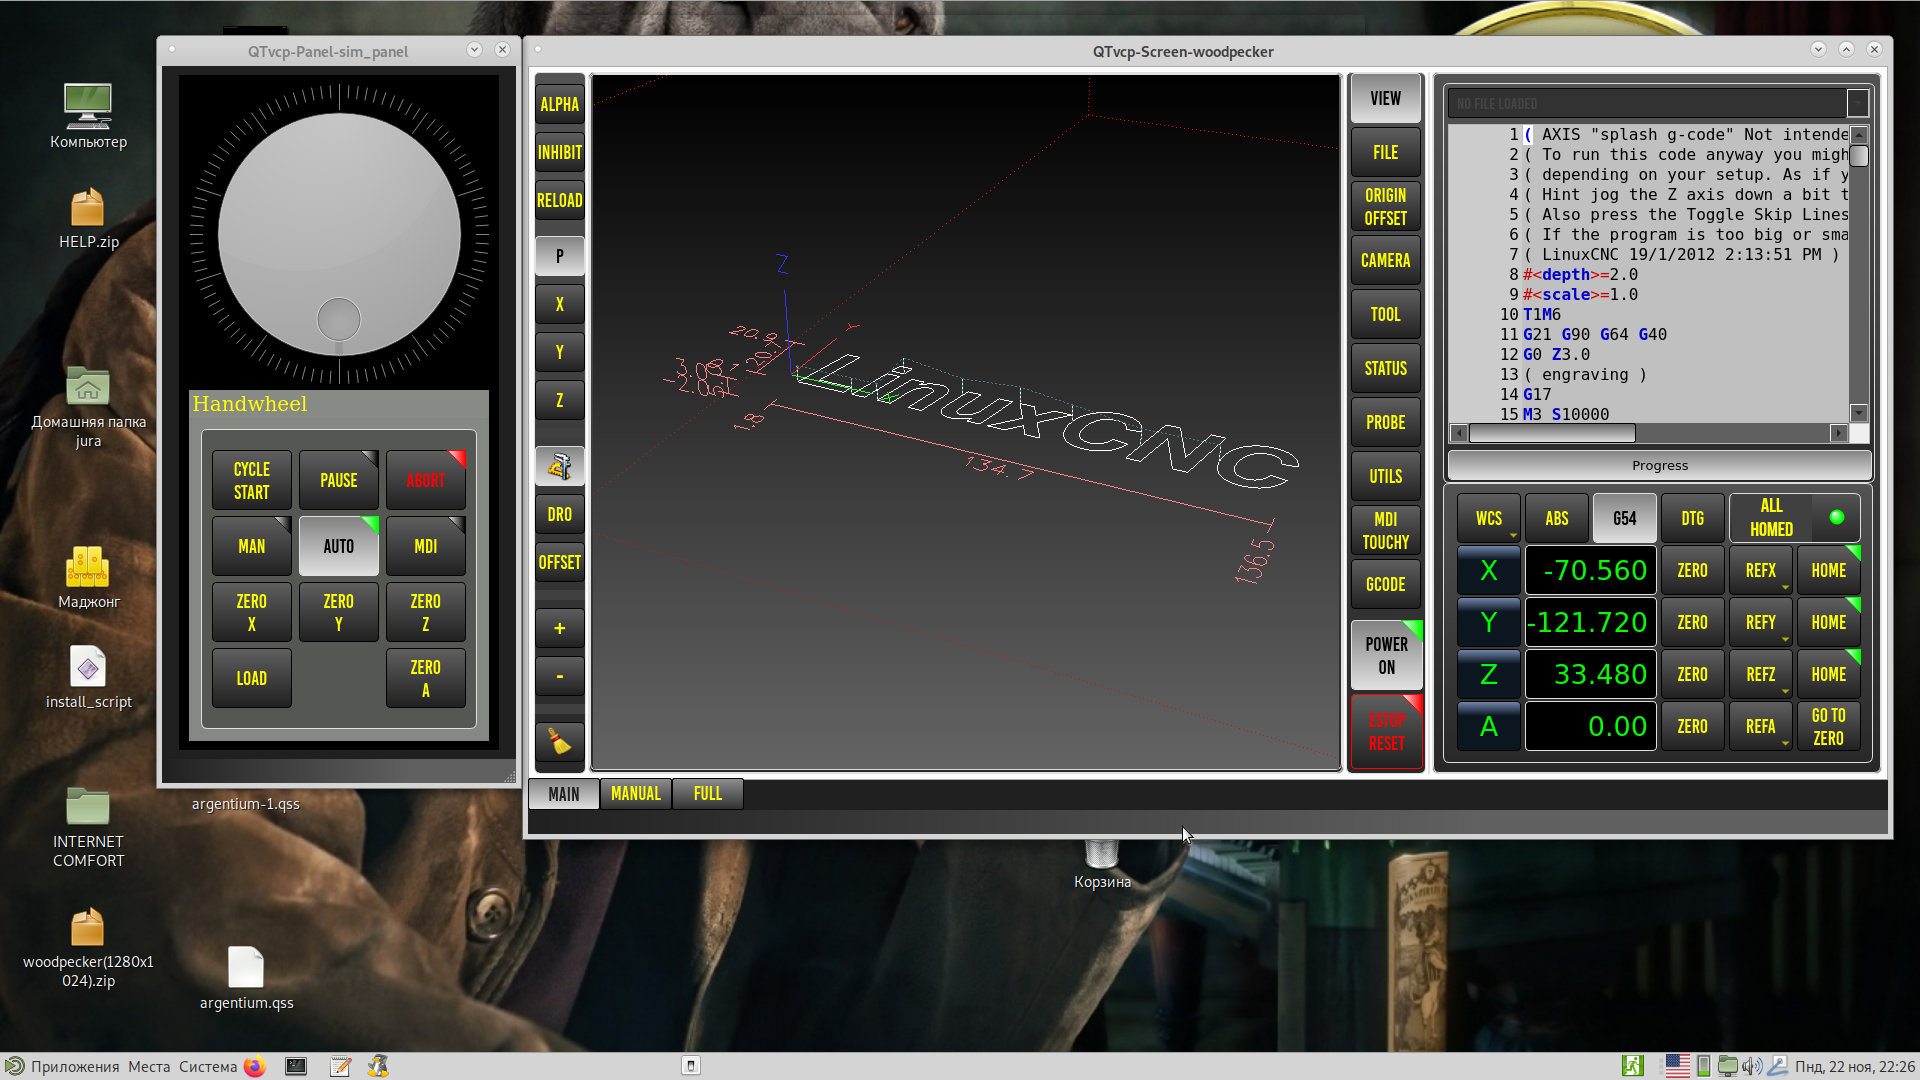Image resolution: width=1920 pixels, height=1080 pixels.
Task: Open the Система menu in the panel
Action: (x=207, y=1066)
